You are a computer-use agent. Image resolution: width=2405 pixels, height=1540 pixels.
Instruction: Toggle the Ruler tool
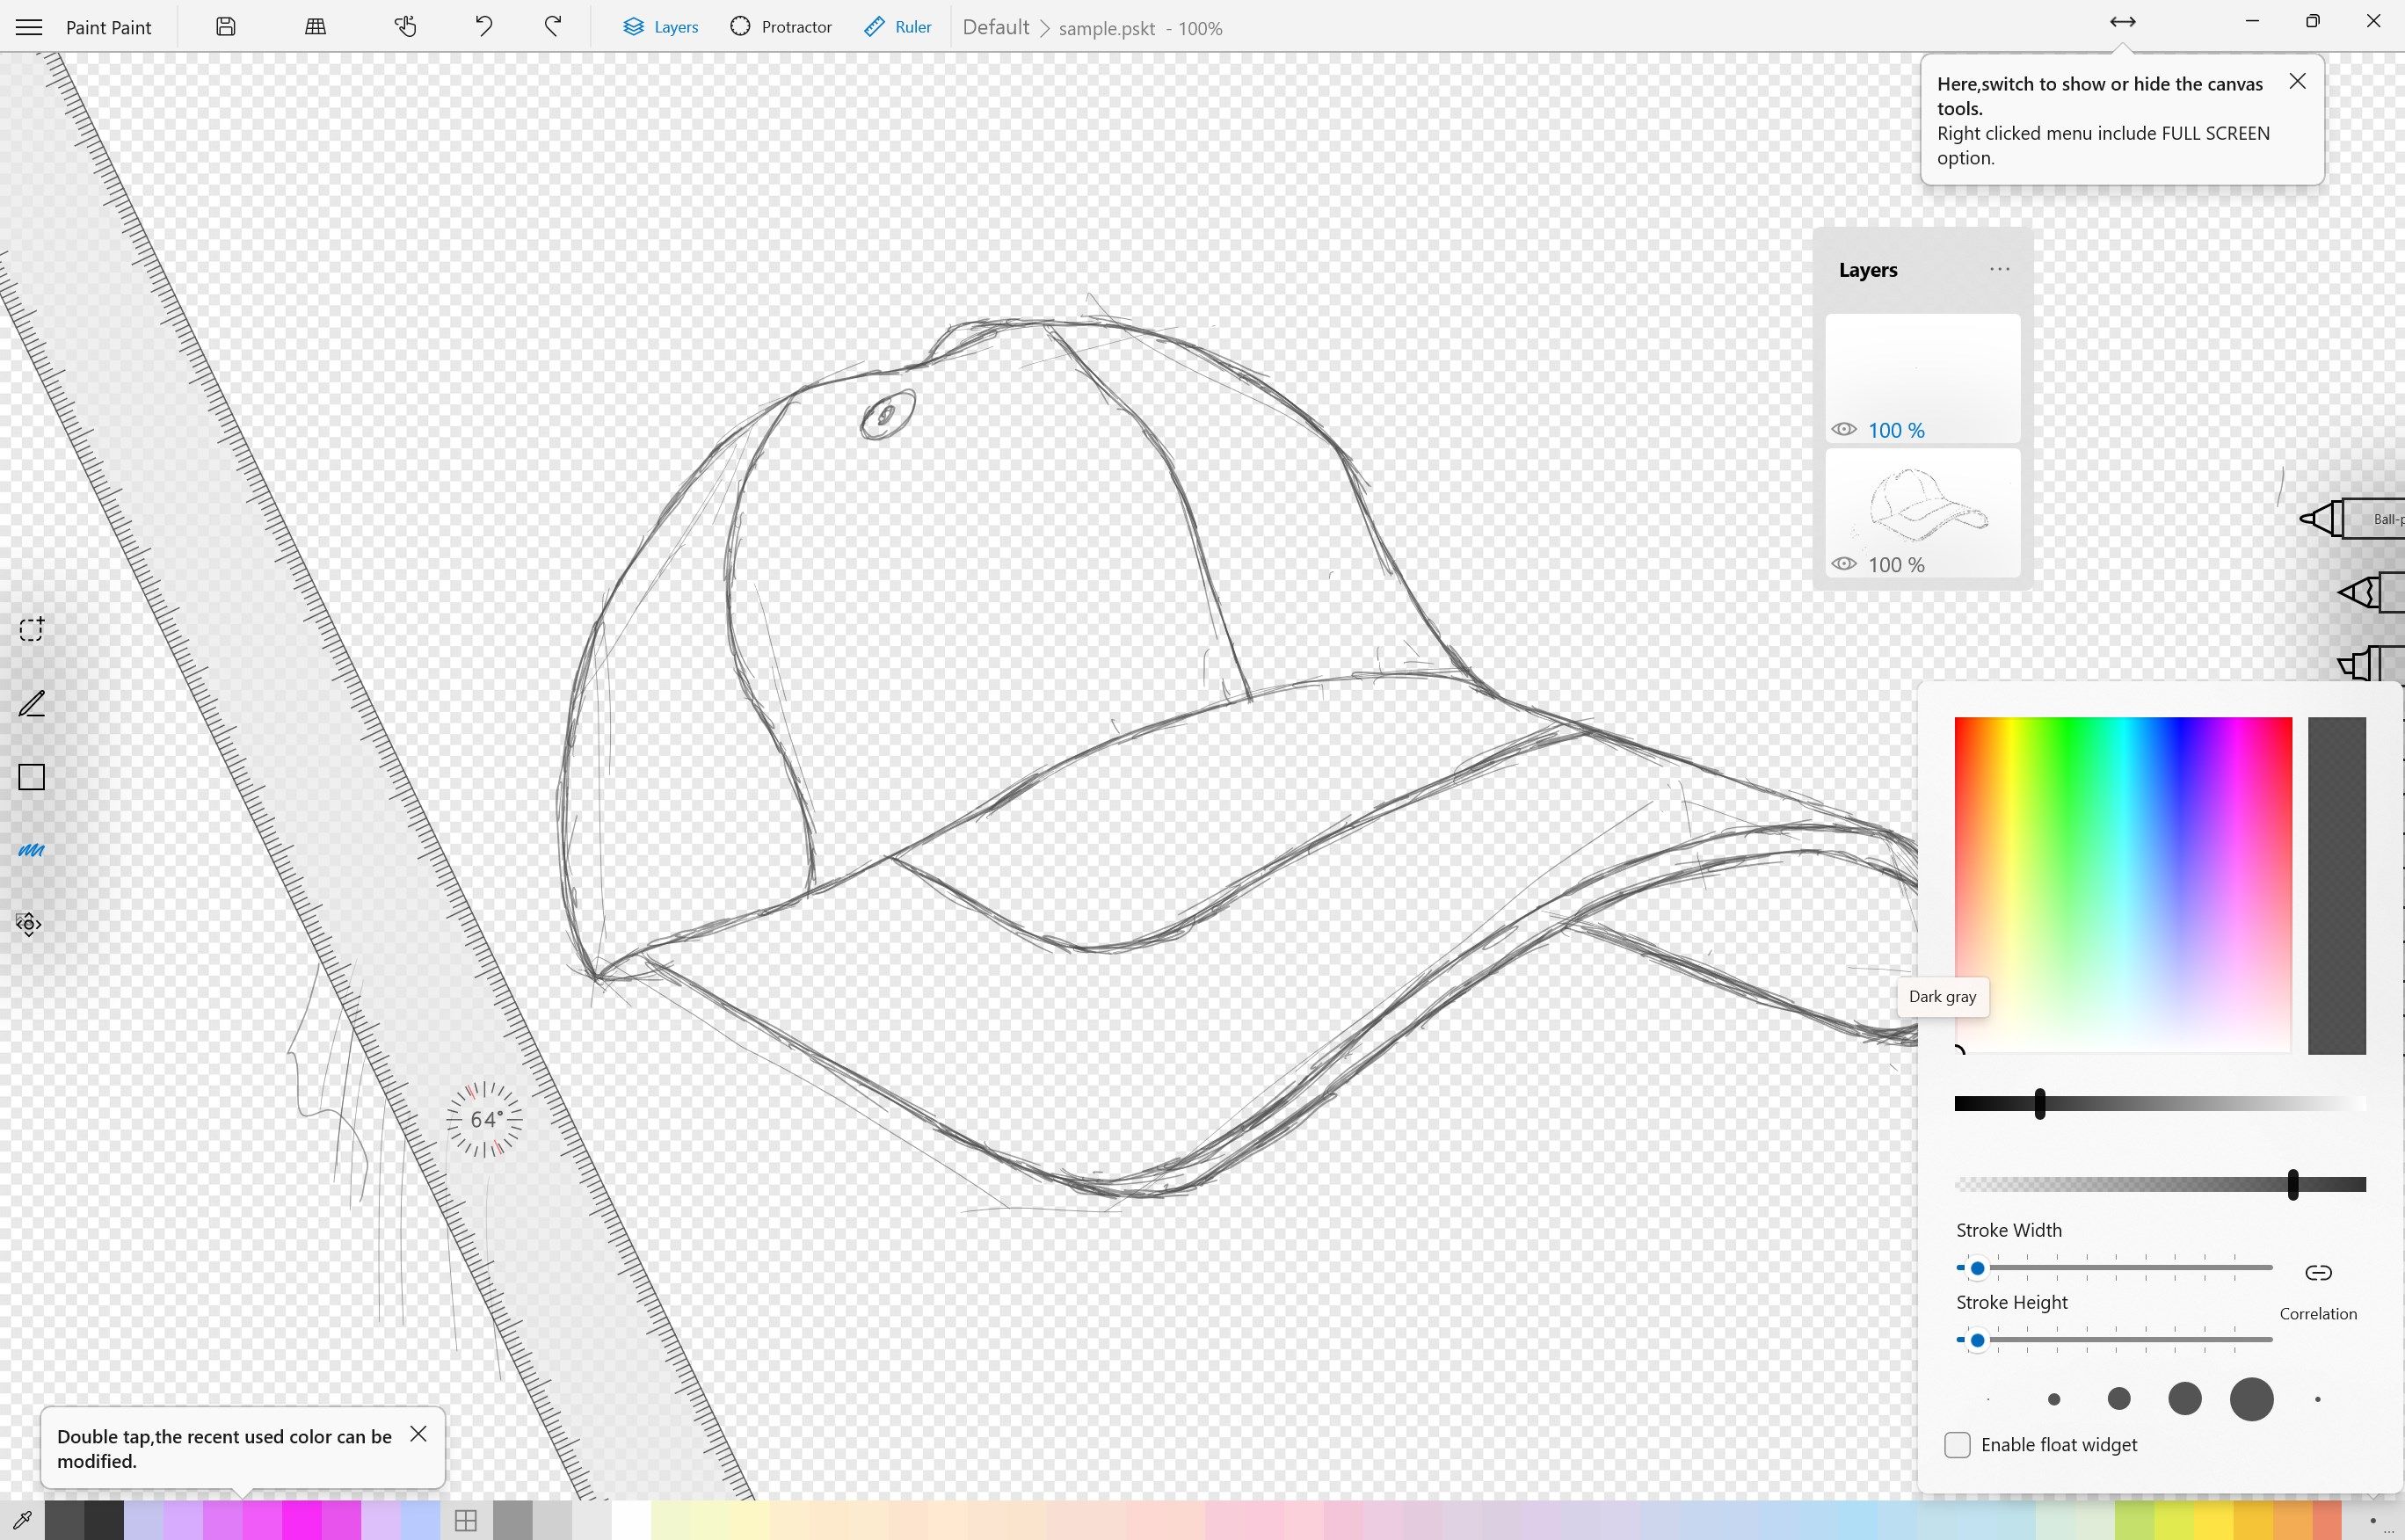pos(897,27)
